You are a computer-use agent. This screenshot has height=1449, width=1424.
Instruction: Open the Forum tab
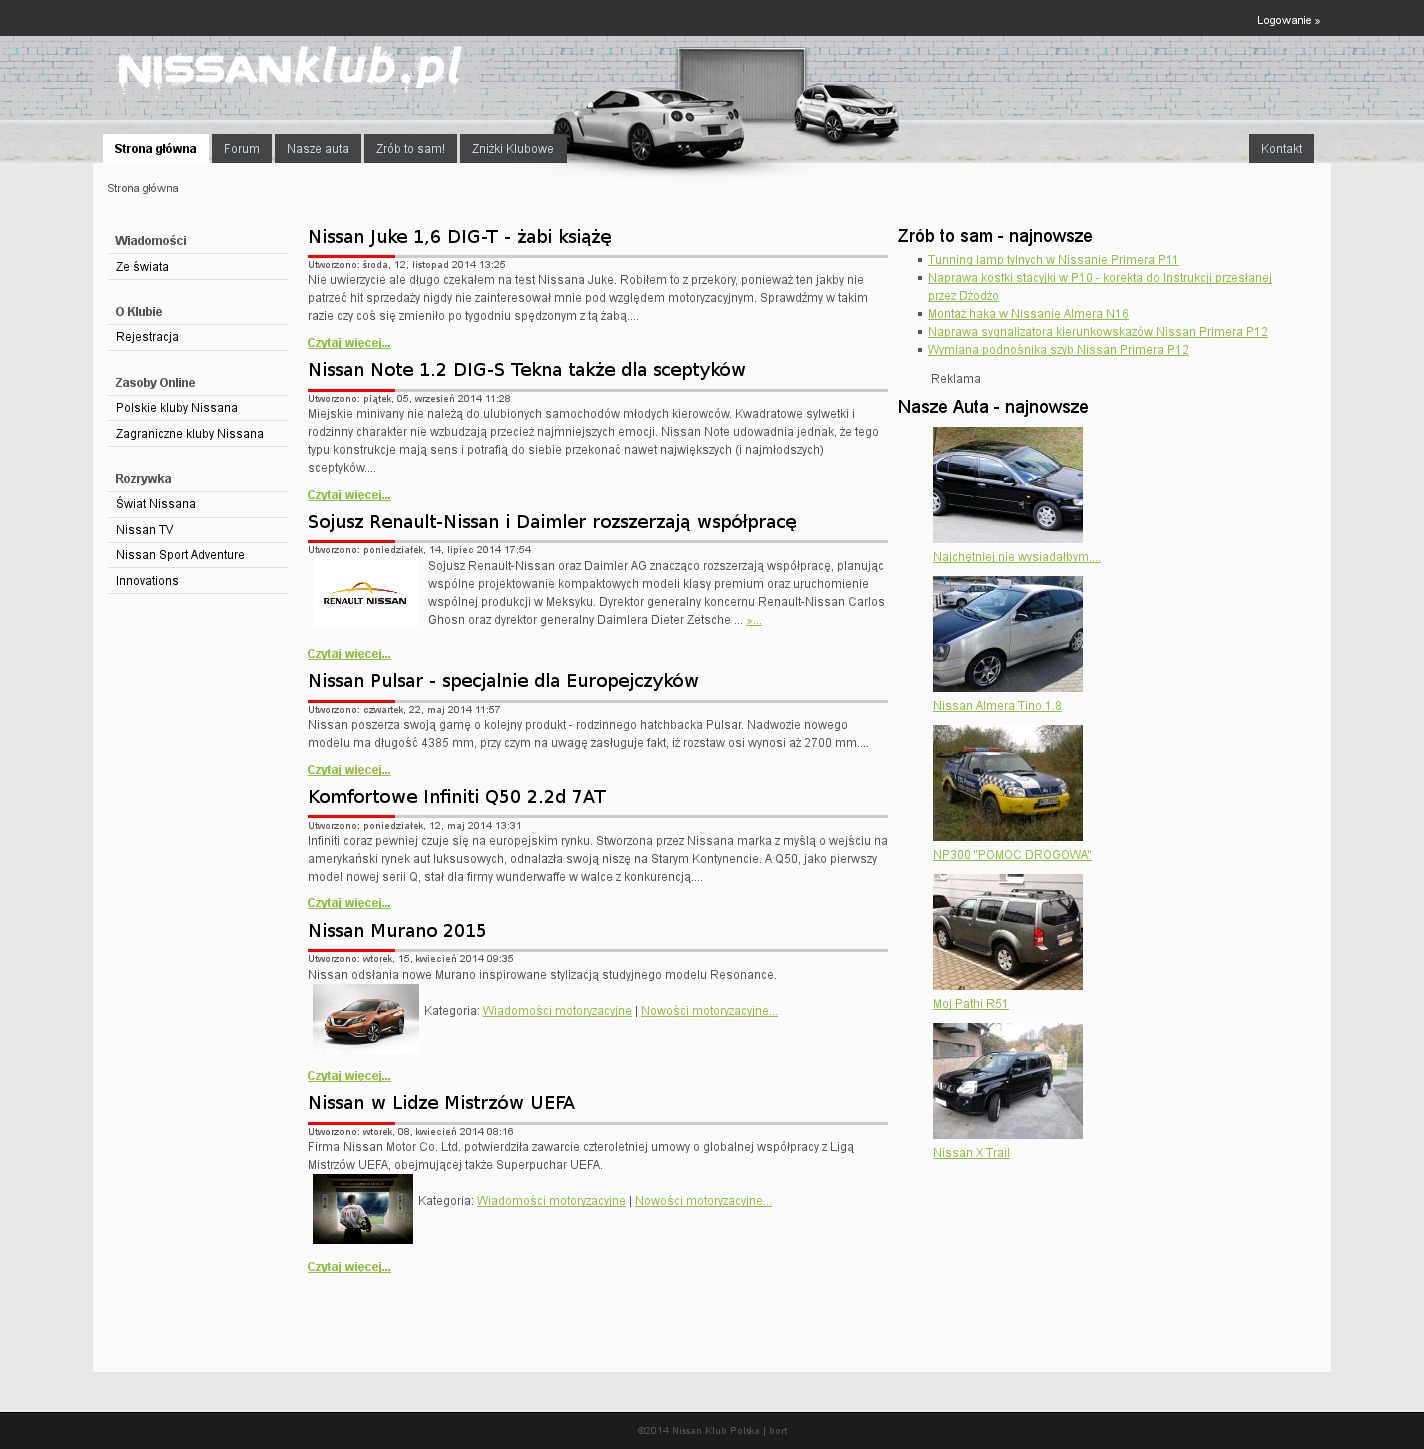click(241, 149)
